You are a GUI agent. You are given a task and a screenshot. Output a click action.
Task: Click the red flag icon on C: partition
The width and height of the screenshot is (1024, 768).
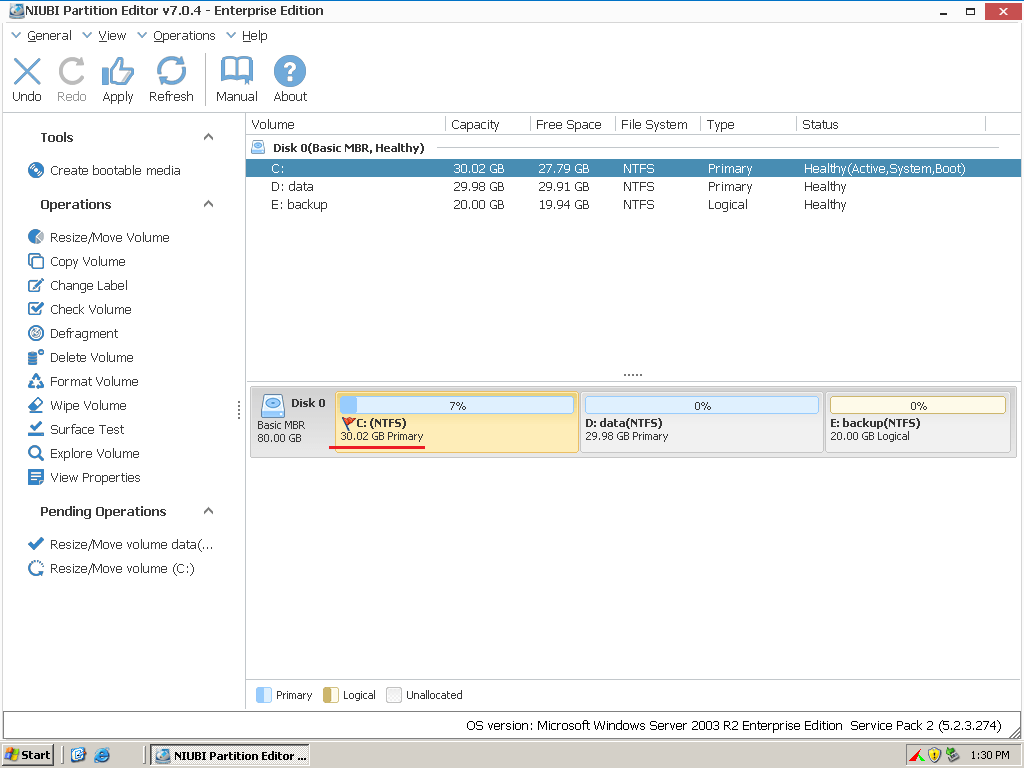click(348, 423)
